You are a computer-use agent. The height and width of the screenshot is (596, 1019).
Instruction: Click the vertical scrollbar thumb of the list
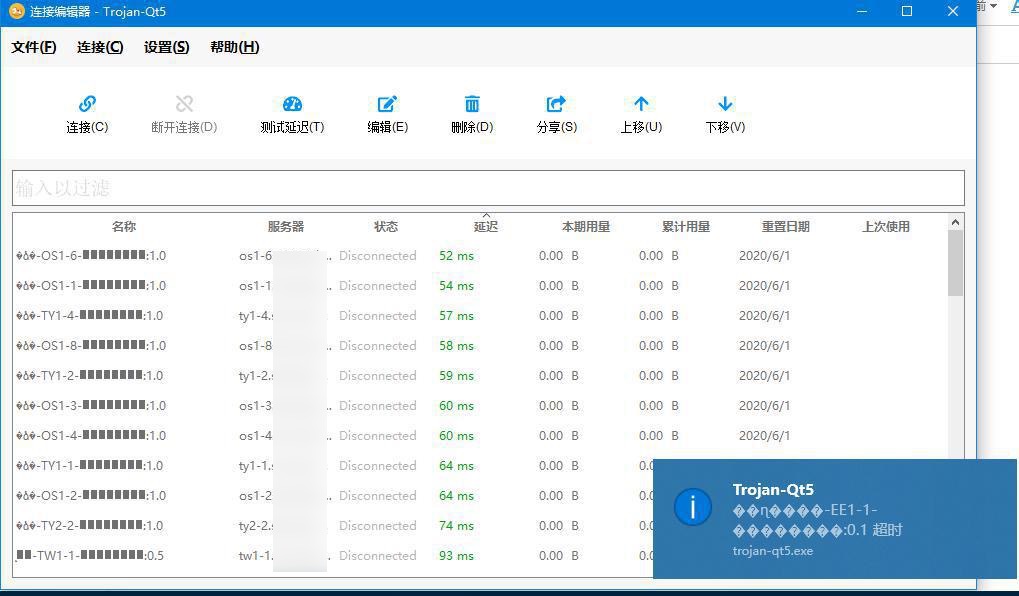click(955, 263)
